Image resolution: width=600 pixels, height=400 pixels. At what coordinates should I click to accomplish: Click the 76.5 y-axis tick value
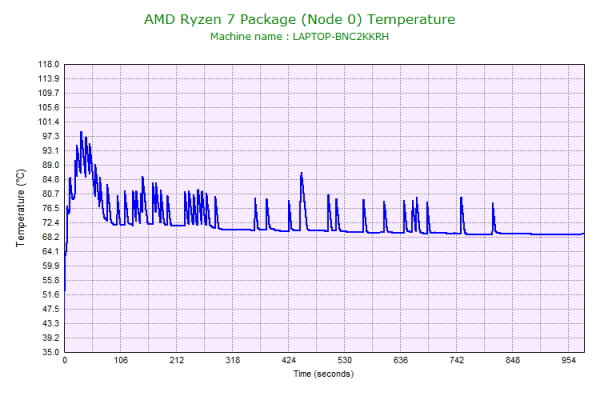click(x=51, y=208)
